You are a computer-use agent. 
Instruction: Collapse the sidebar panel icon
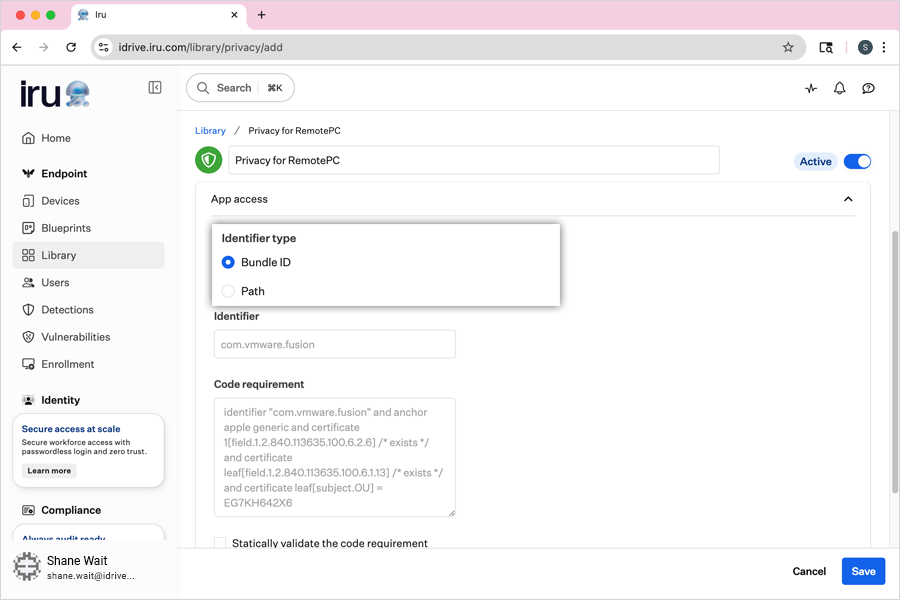point(155,88)
